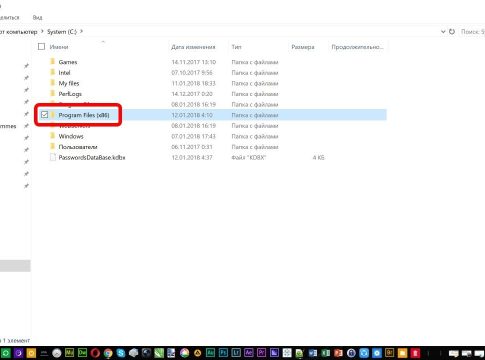Launch Google Chrome from the taskbar
The height and width of the screenshot is (360, 485).
pyautogui.click(x=108, y=353)
